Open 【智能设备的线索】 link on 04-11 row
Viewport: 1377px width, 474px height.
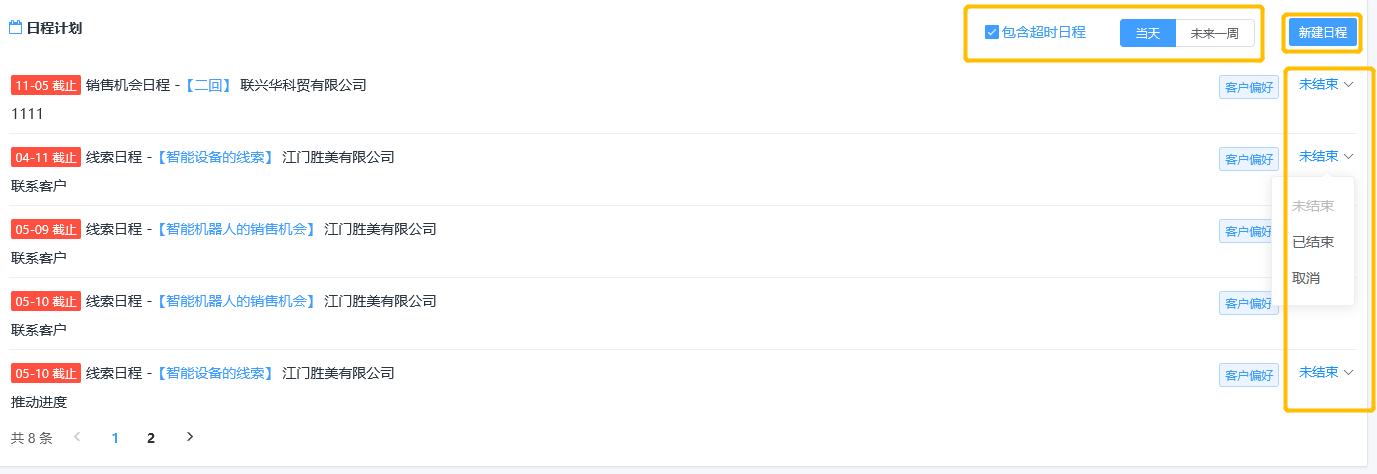(x=216, y=157)
